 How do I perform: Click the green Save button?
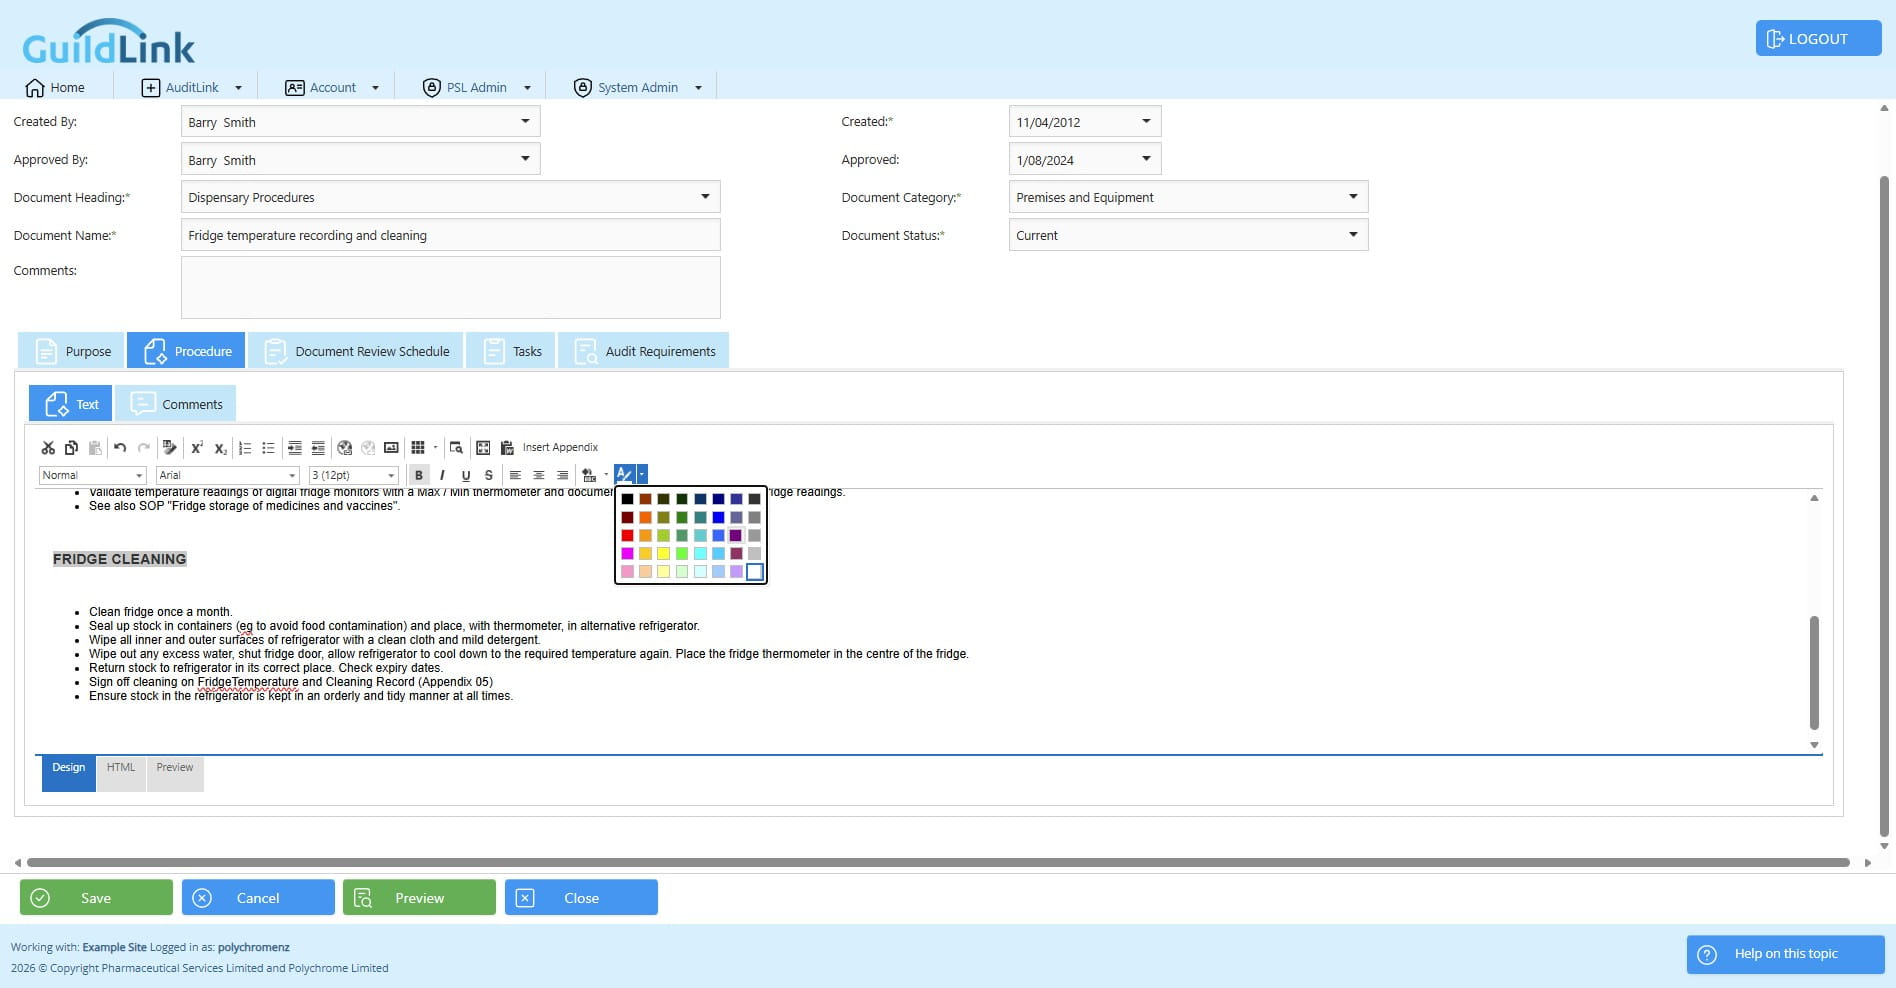click(x=96, y=898)
